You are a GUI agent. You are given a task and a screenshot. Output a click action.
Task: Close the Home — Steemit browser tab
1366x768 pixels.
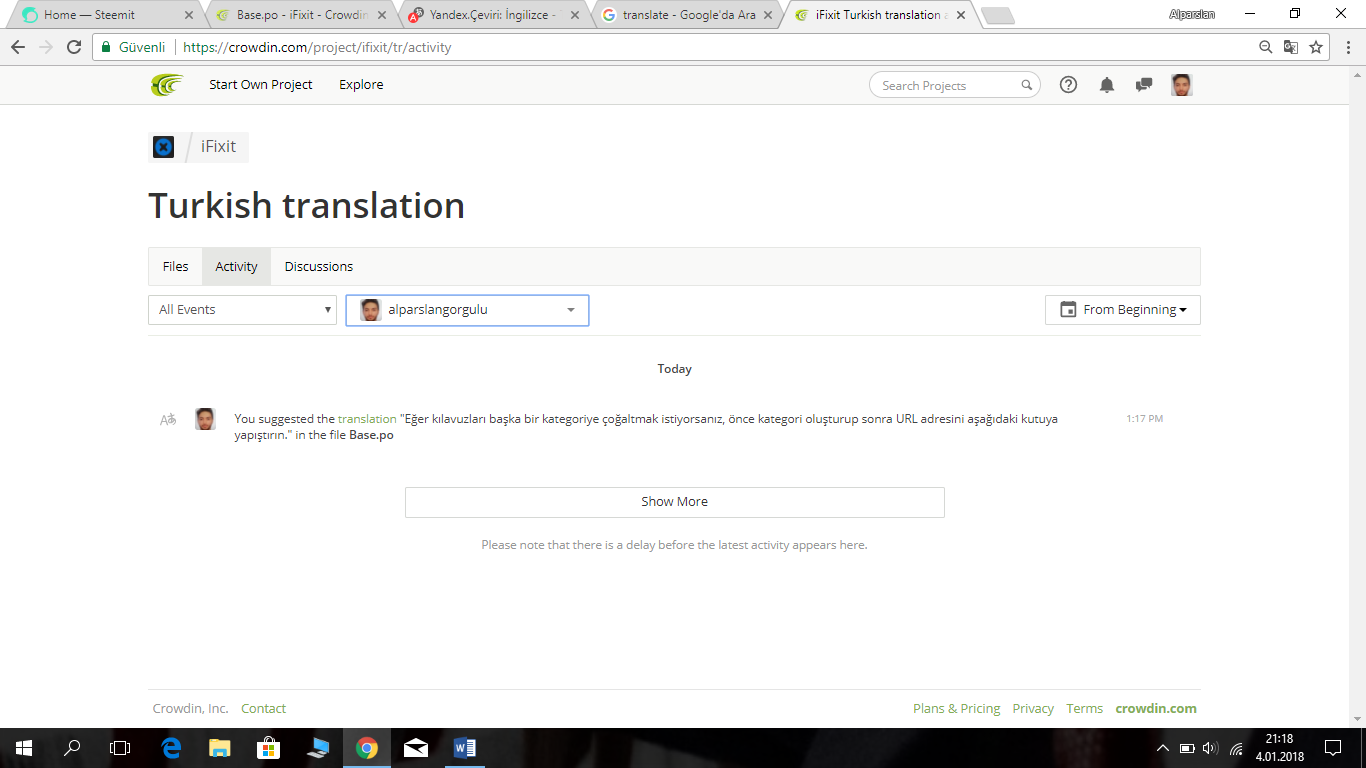[x=189, y=15]
